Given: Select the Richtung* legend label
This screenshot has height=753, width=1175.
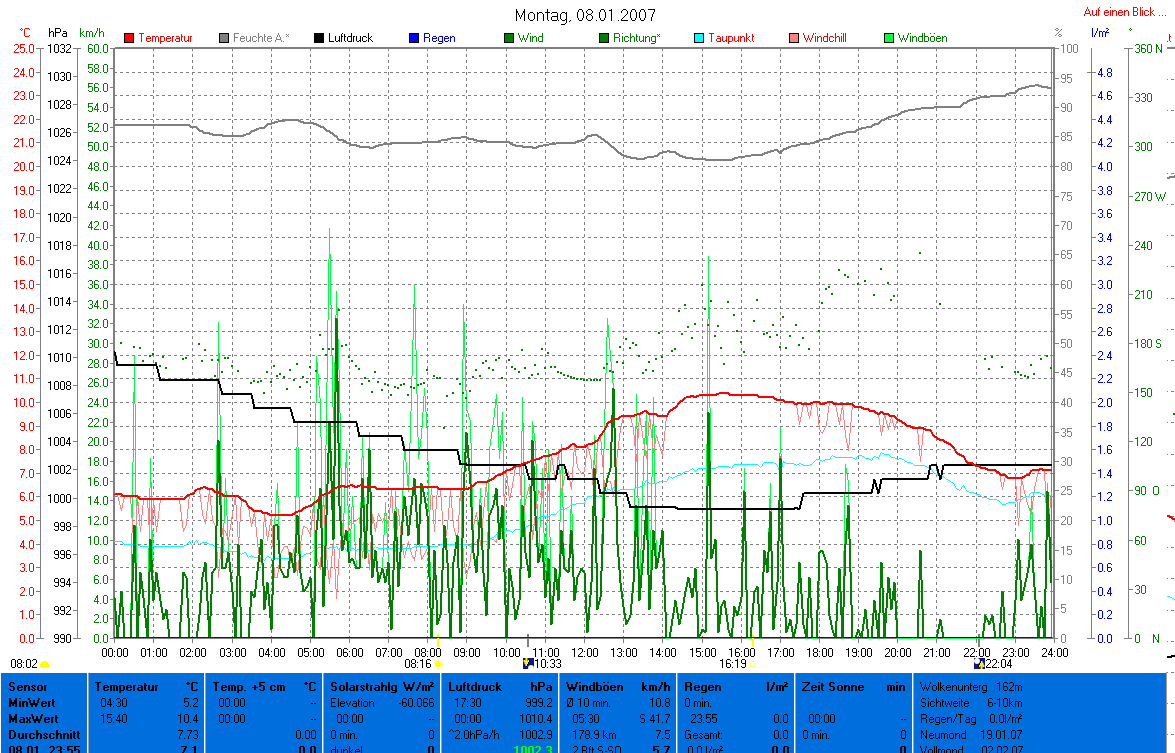Looking at the screenshot, I should 635,38.
